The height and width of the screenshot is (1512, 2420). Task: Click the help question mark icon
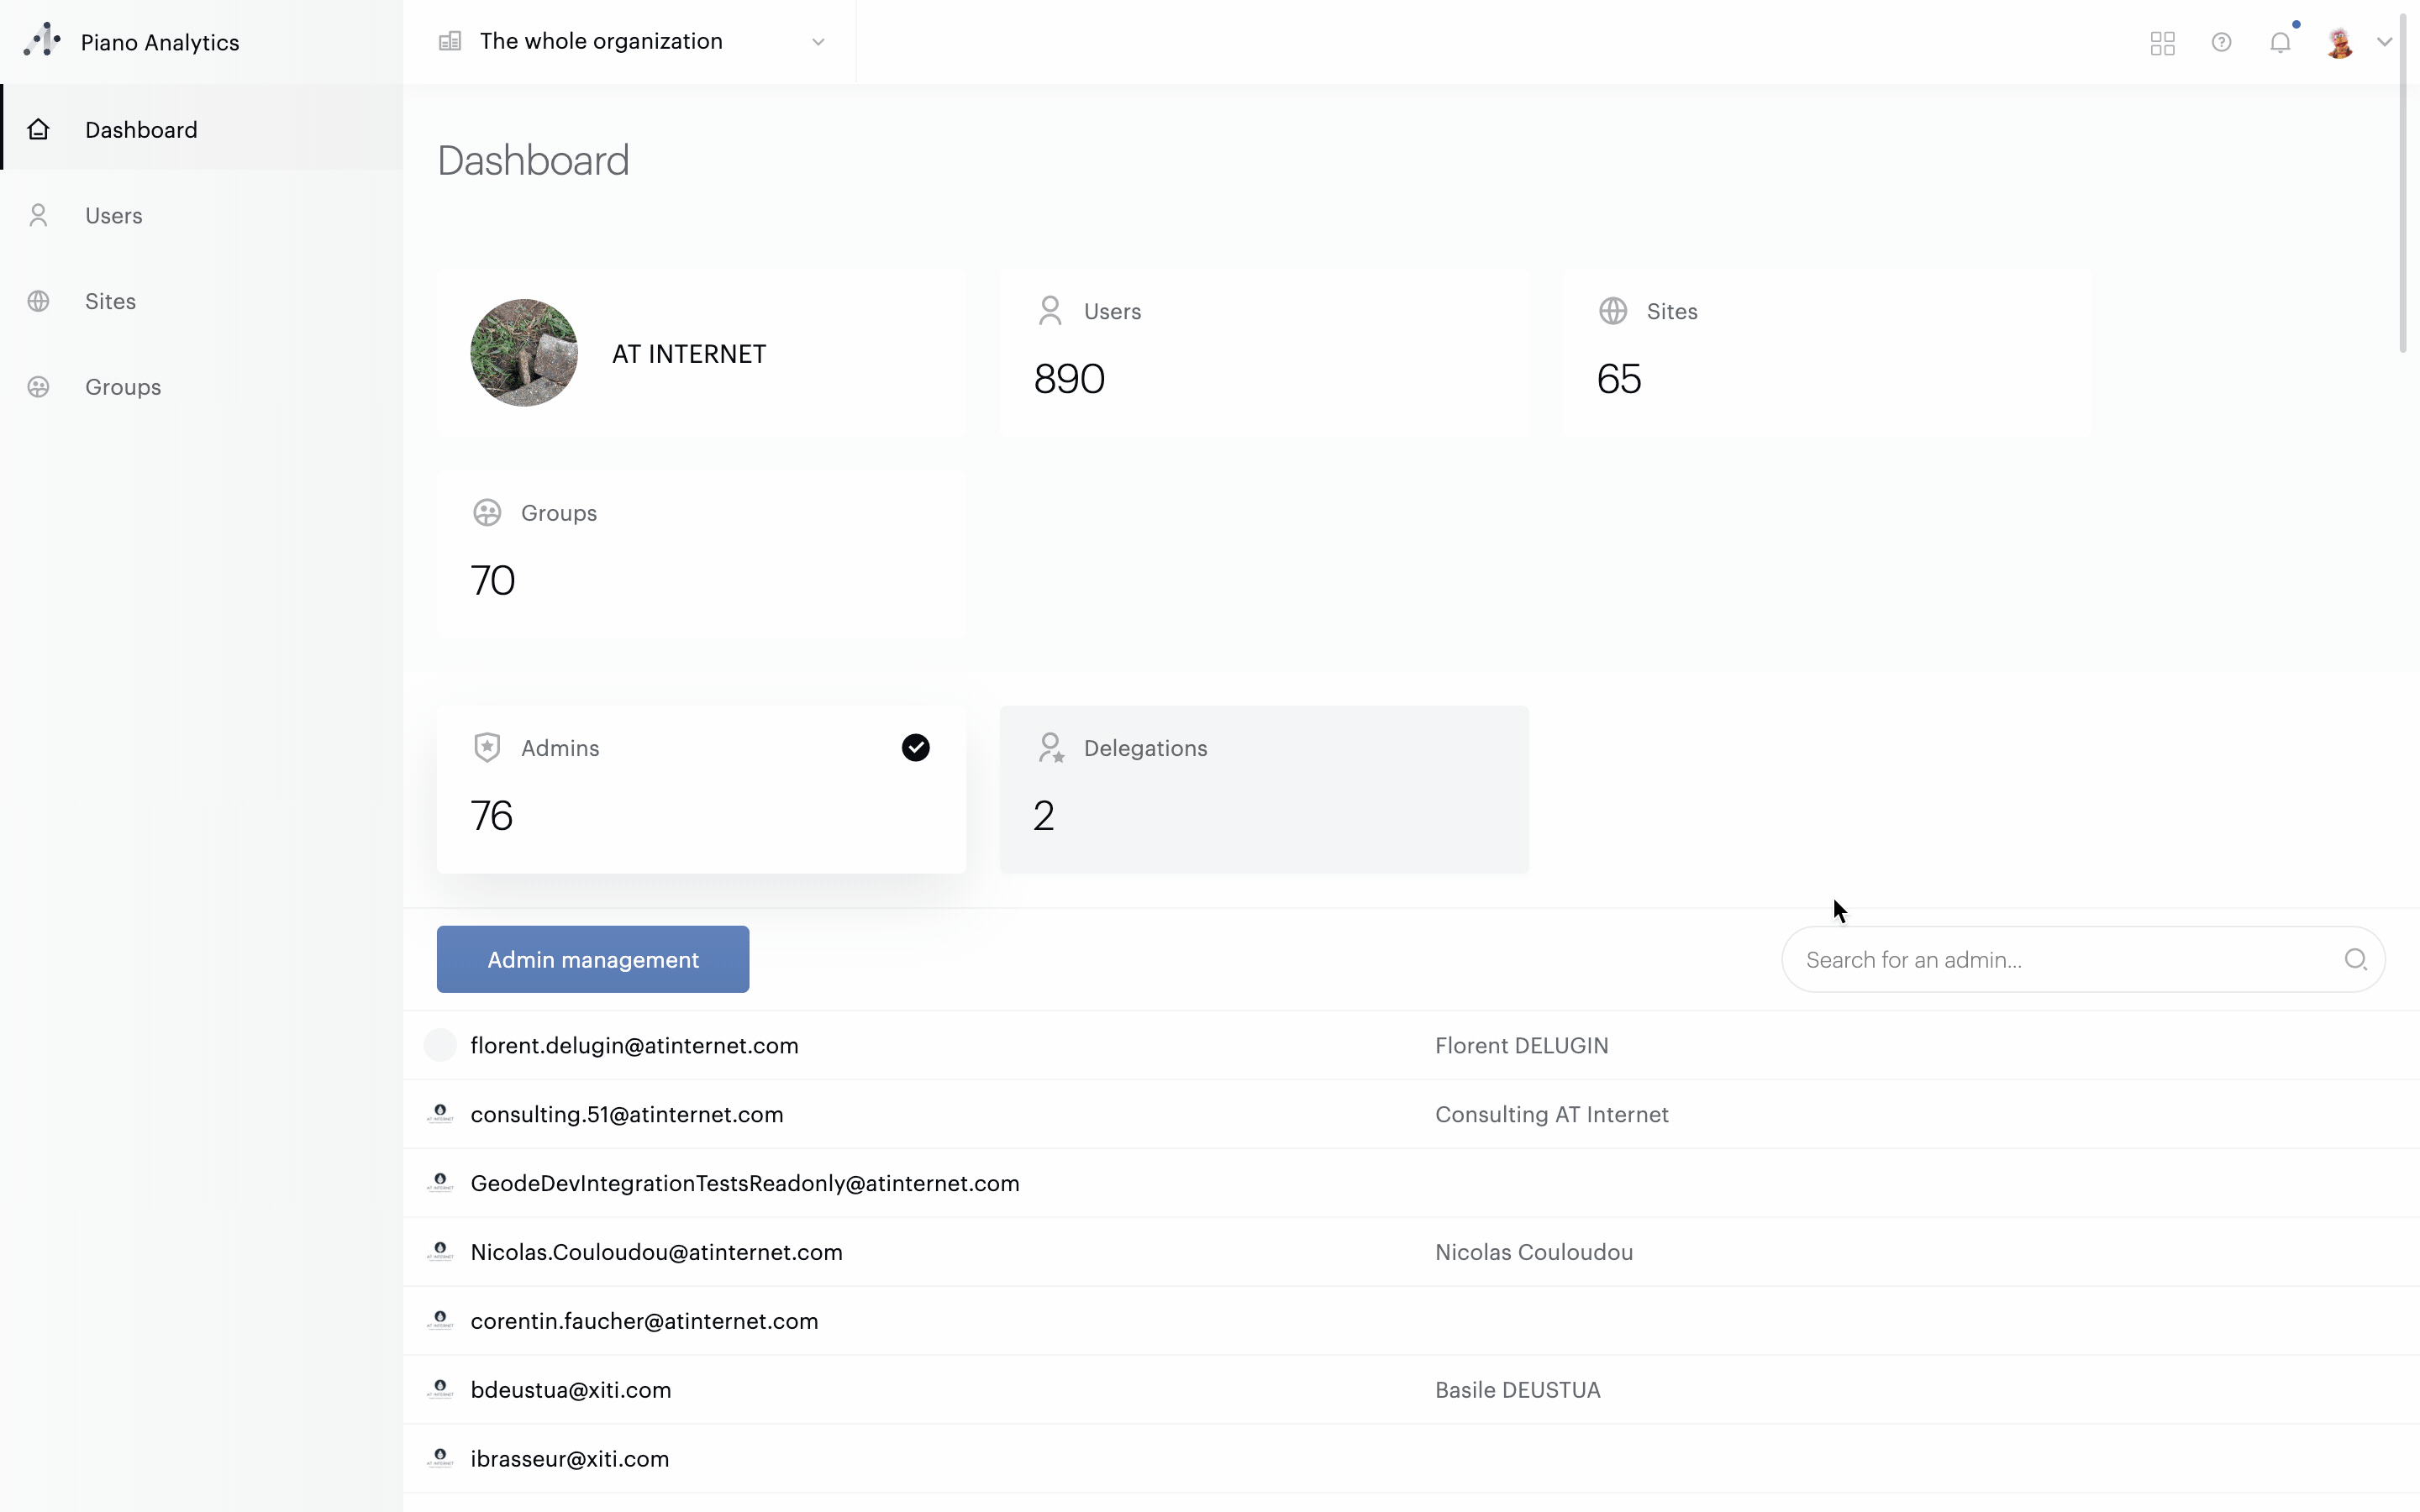coord(2221,43)
